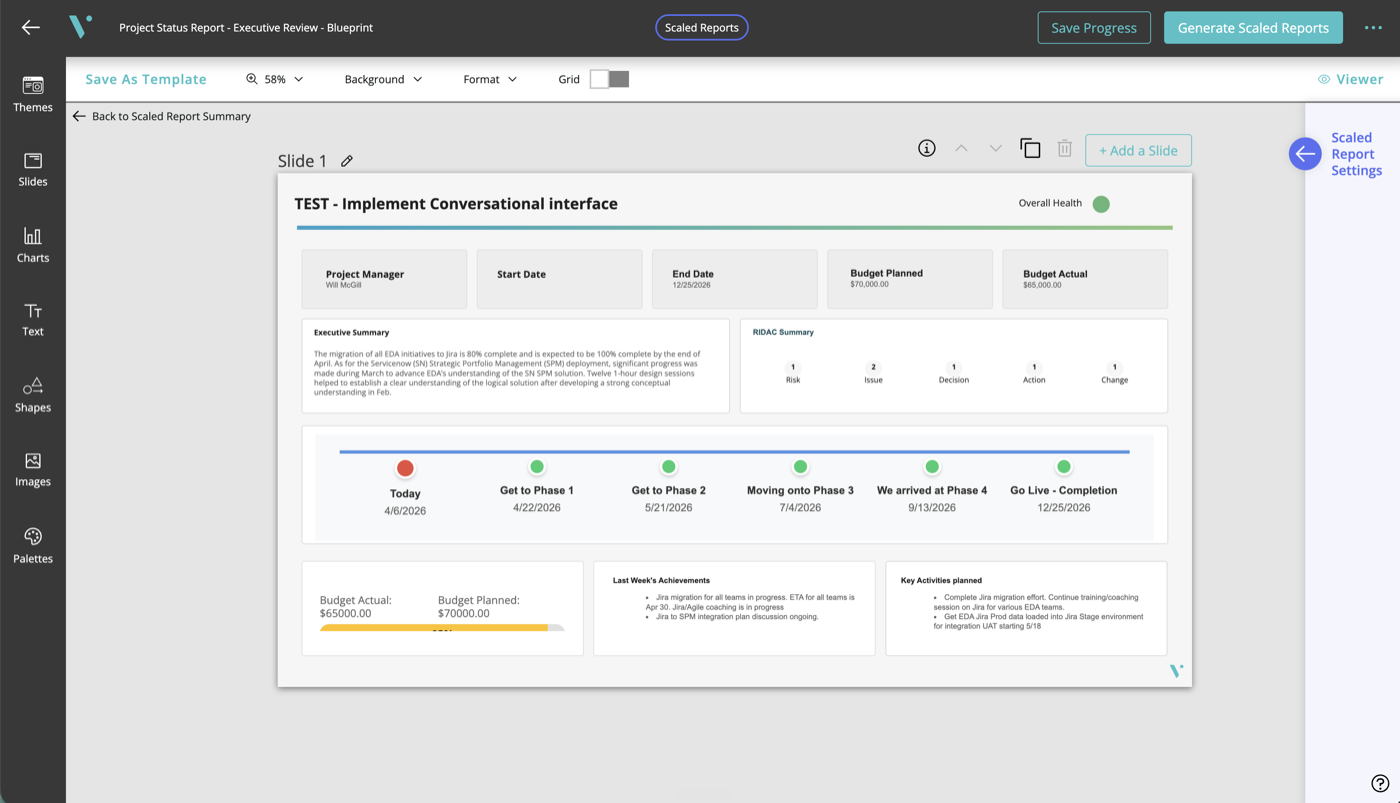Image resolution: width=1400 pixels, height=803 pixels.
Task: Open the Charts panel
Action: (33, 245)
